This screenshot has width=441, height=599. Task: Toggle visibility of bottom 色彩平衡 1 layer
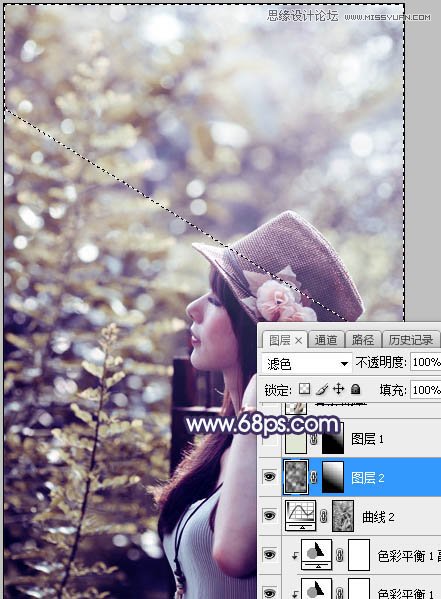click(x=269, y=593)
